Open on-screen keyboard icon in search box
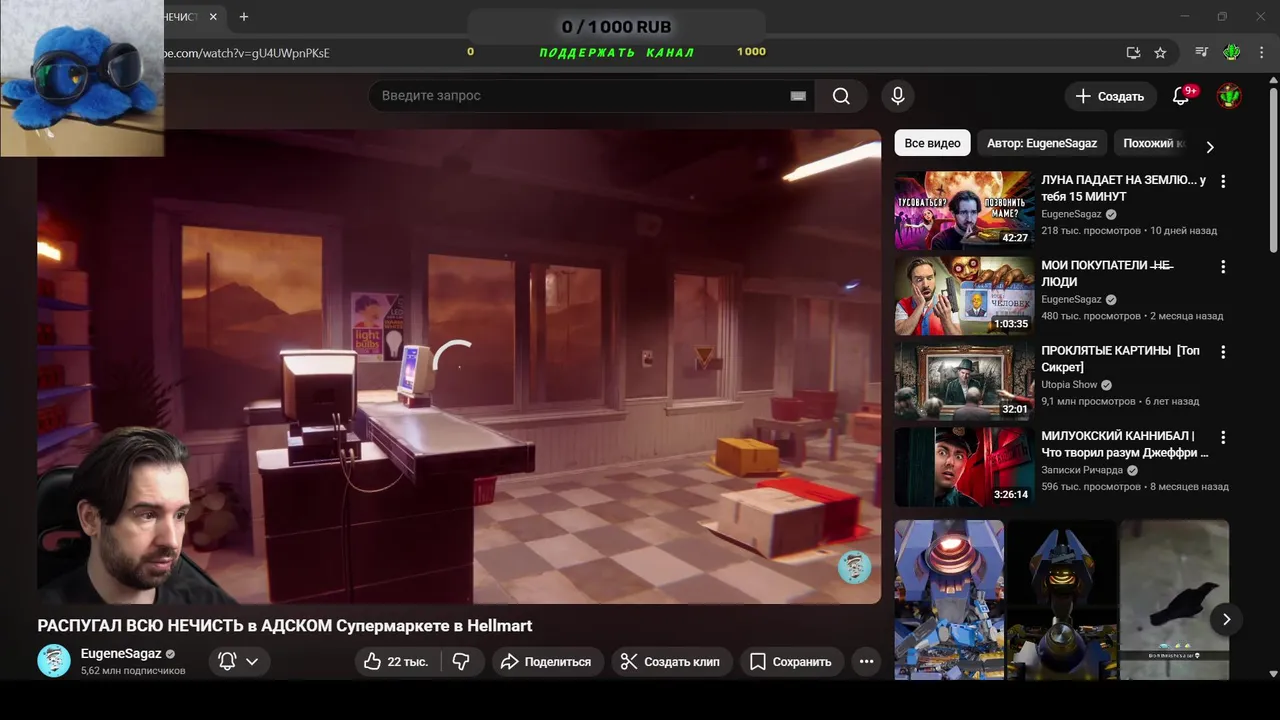 point(798,96)
